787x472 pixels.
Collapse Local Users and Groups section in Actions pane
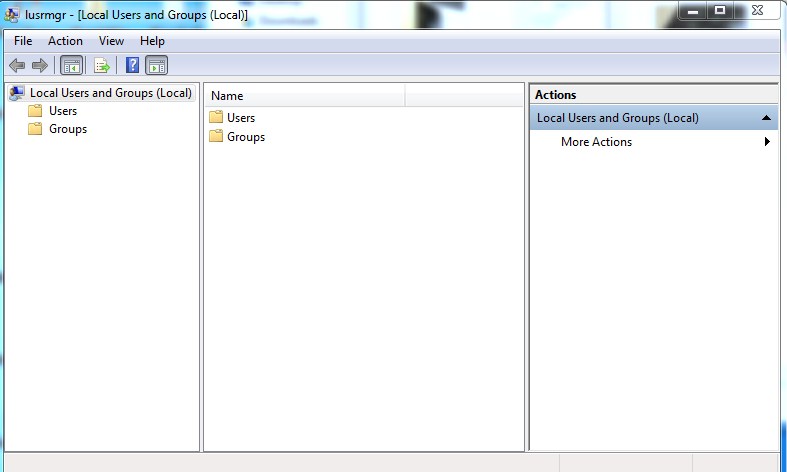[x=766, y=118]
